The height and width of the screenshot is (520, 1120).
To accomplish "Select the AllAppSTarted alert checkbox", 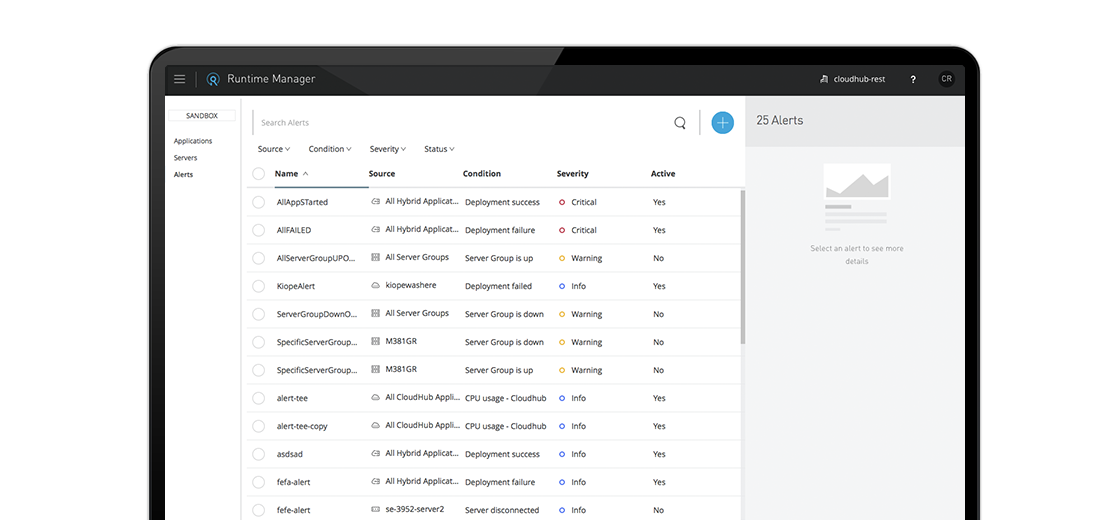I will pyautogui.click(x=259, y=202).
